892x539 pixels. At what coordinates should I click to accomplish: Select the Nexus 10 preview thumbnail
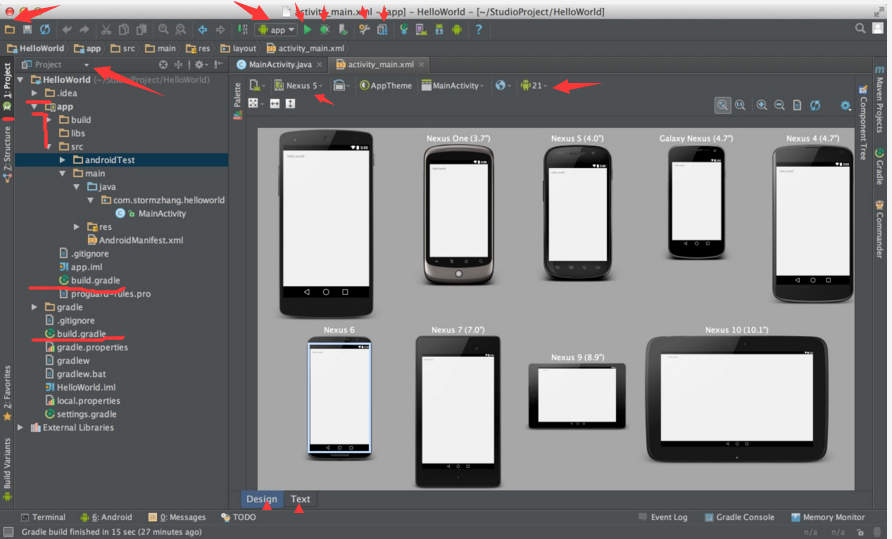pos(736,397)
